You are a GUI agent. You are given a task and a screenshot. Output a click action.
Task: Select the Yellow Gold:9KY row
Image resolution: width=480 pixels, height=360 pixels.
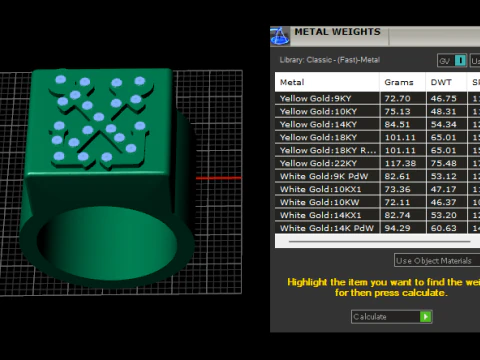click(377, 99)
